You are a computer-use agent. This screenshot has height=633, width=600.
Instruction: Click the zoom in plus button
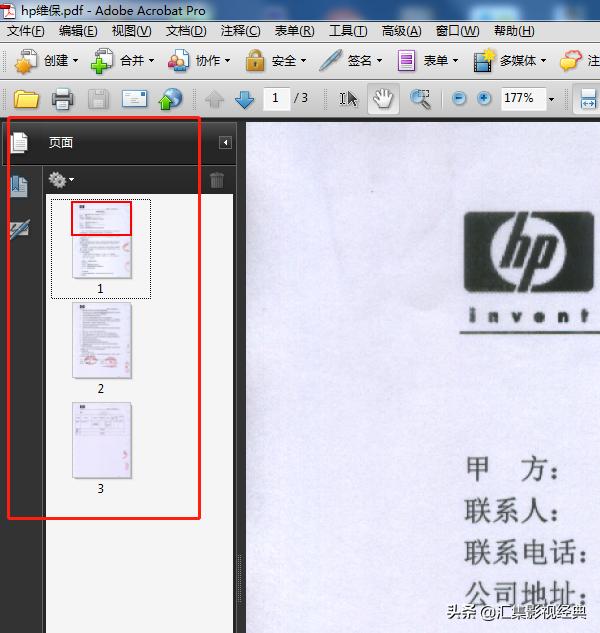(x=484, y=99)
